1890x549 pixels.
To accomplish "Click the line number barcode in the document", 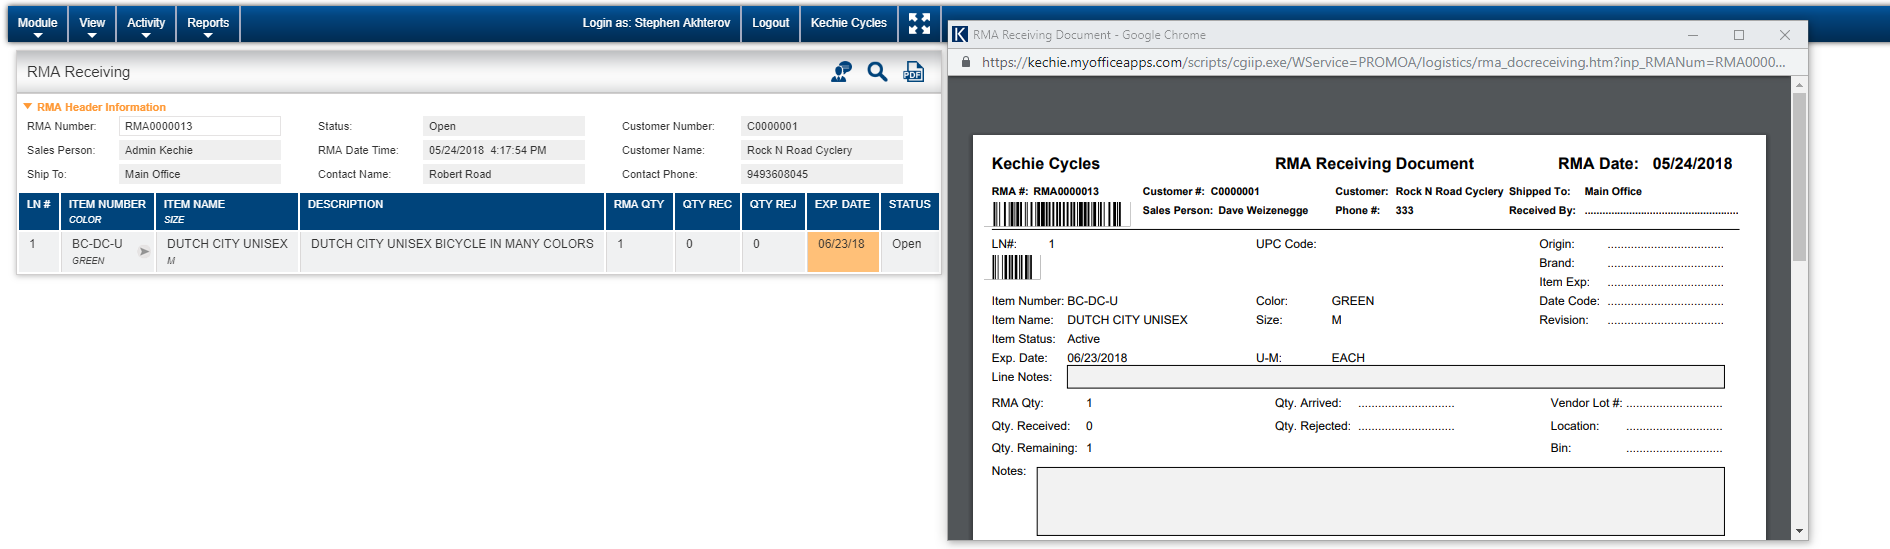I will point(1012,267).
